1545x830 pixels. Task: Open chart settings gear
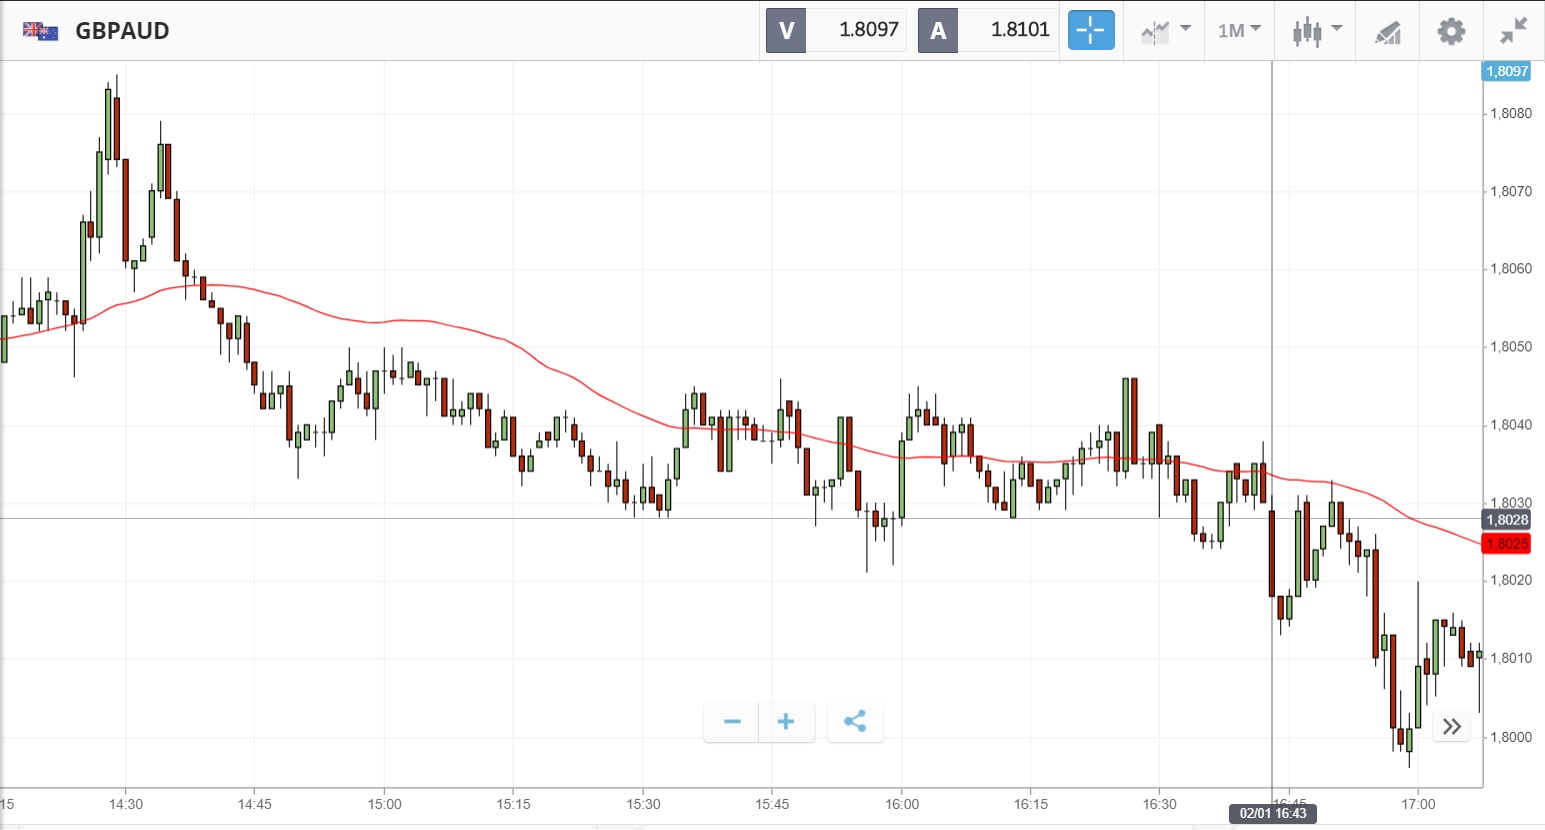[x=1451, y=31]
